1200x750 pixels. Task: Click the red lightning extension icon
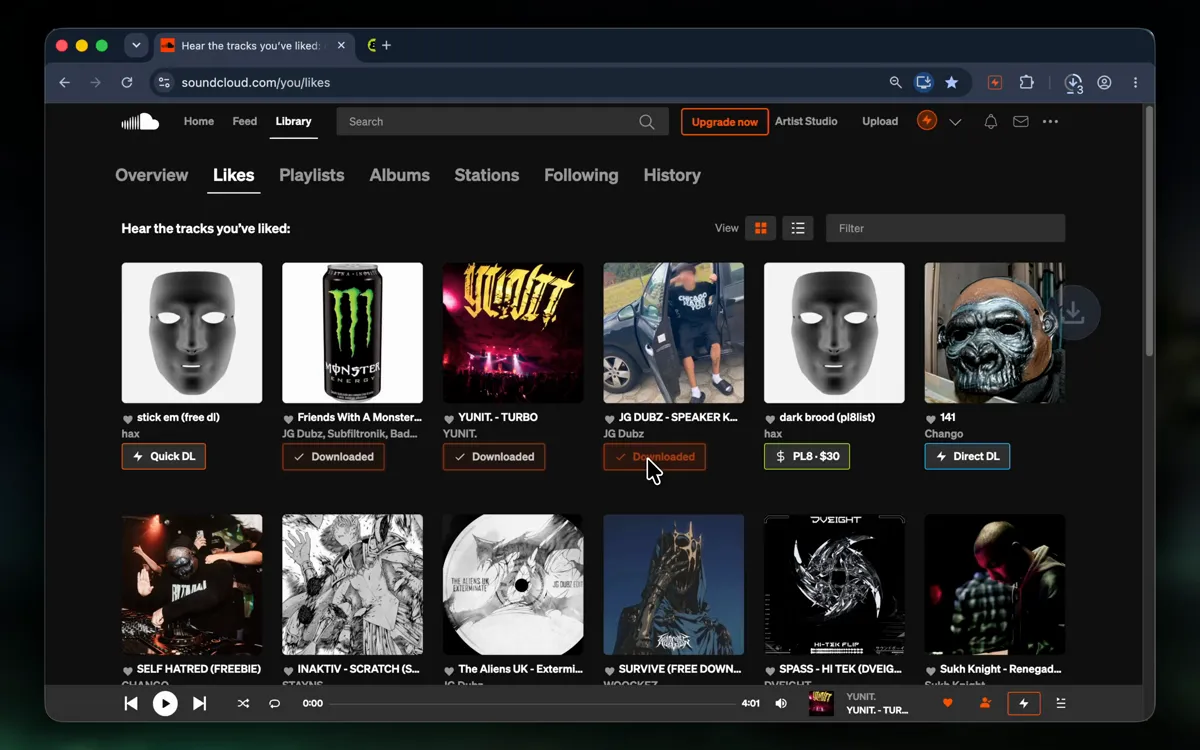point(995,83)
